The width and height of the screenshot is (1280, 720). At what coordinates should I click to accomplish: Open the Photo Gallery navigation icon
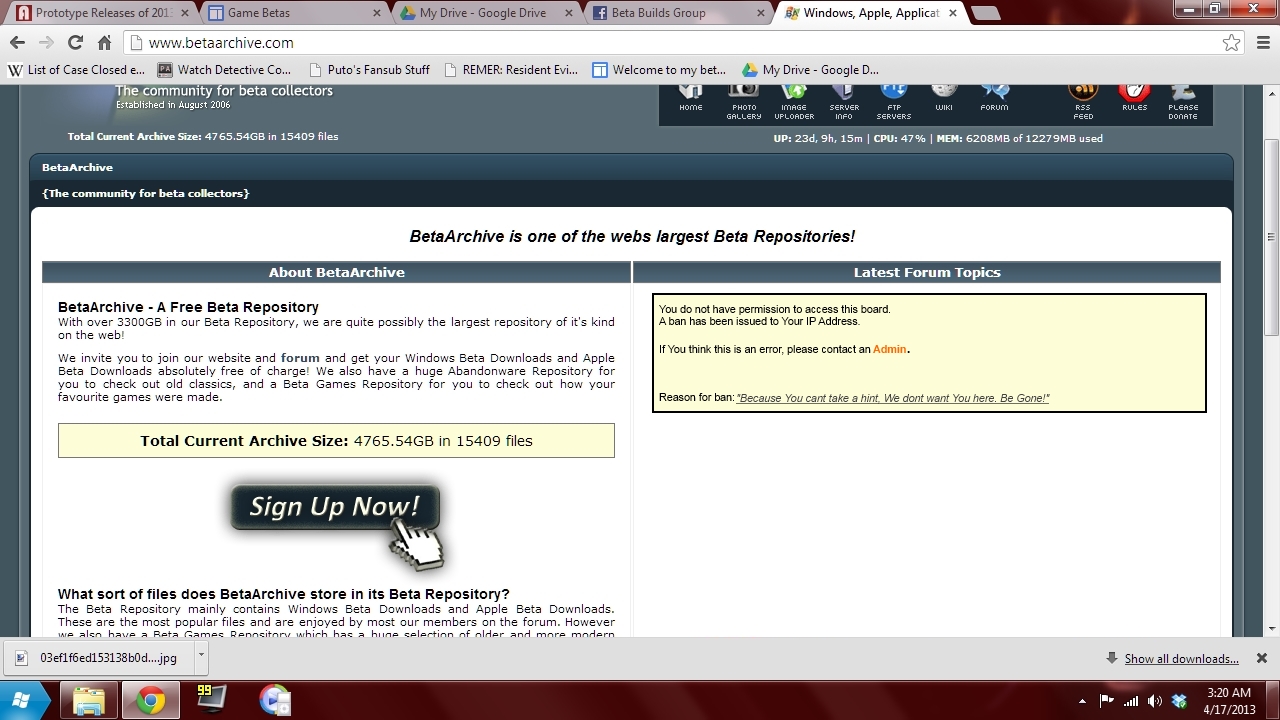tap(744, 102)
